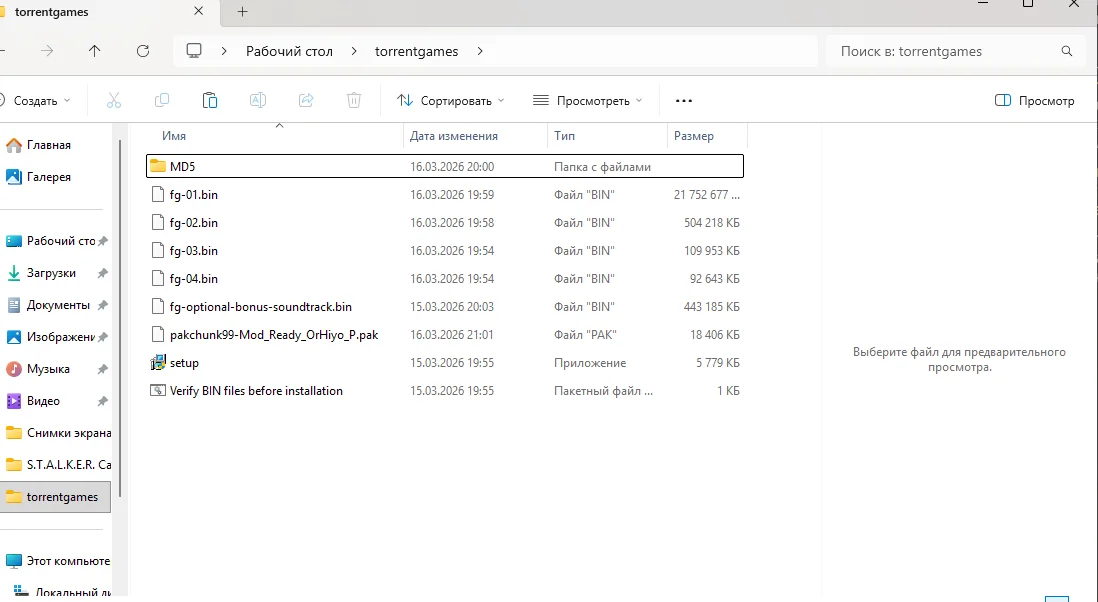Toggle the Просмотр preview pane

coord(1035,101)
